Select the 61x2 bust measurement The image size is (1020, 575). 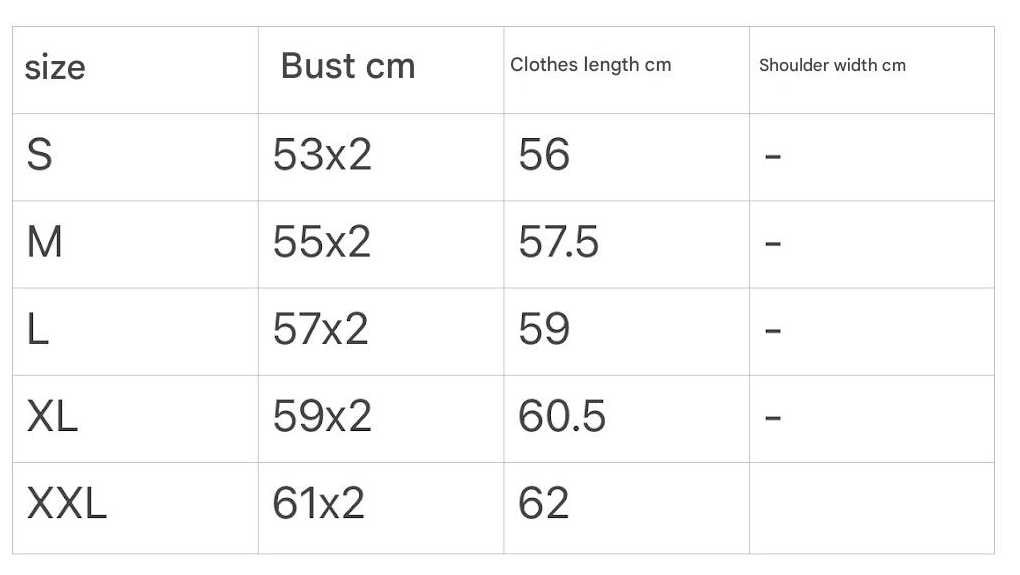coord(318,503)
